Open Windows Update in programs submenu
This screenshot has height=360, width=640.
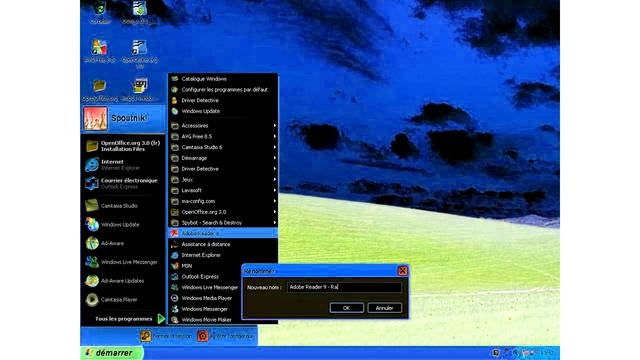tap(223, 111)
